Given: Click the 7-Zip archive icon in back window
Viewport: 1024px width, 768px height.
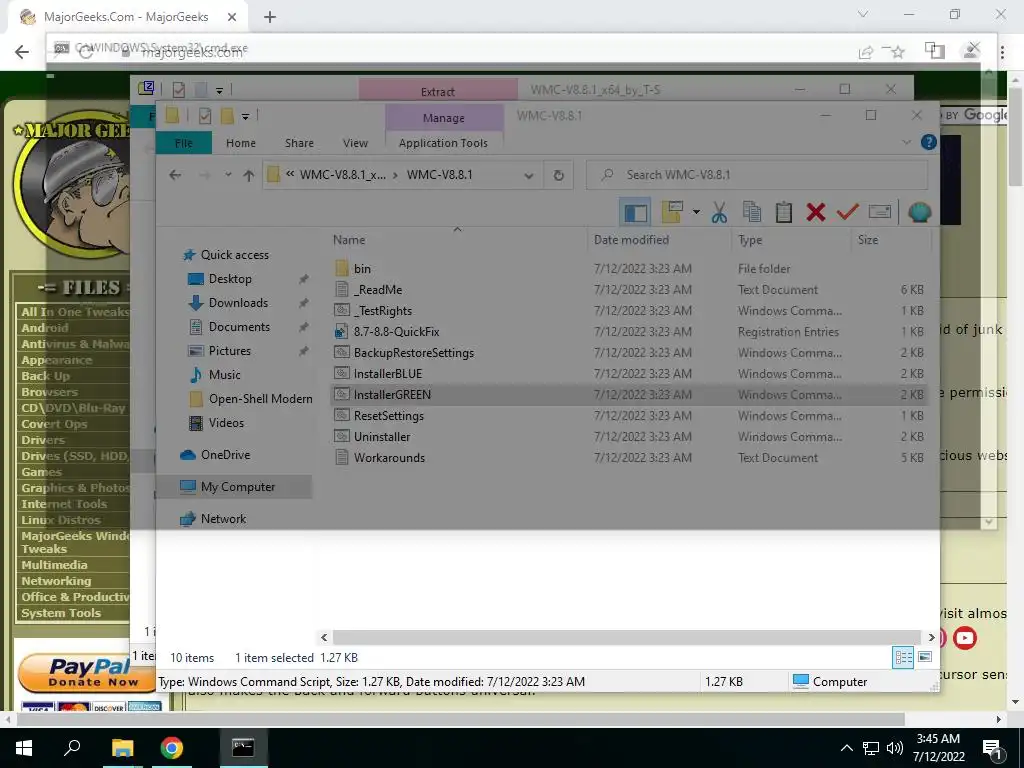Looking at the screenshot, I should [x=146, y=88].
